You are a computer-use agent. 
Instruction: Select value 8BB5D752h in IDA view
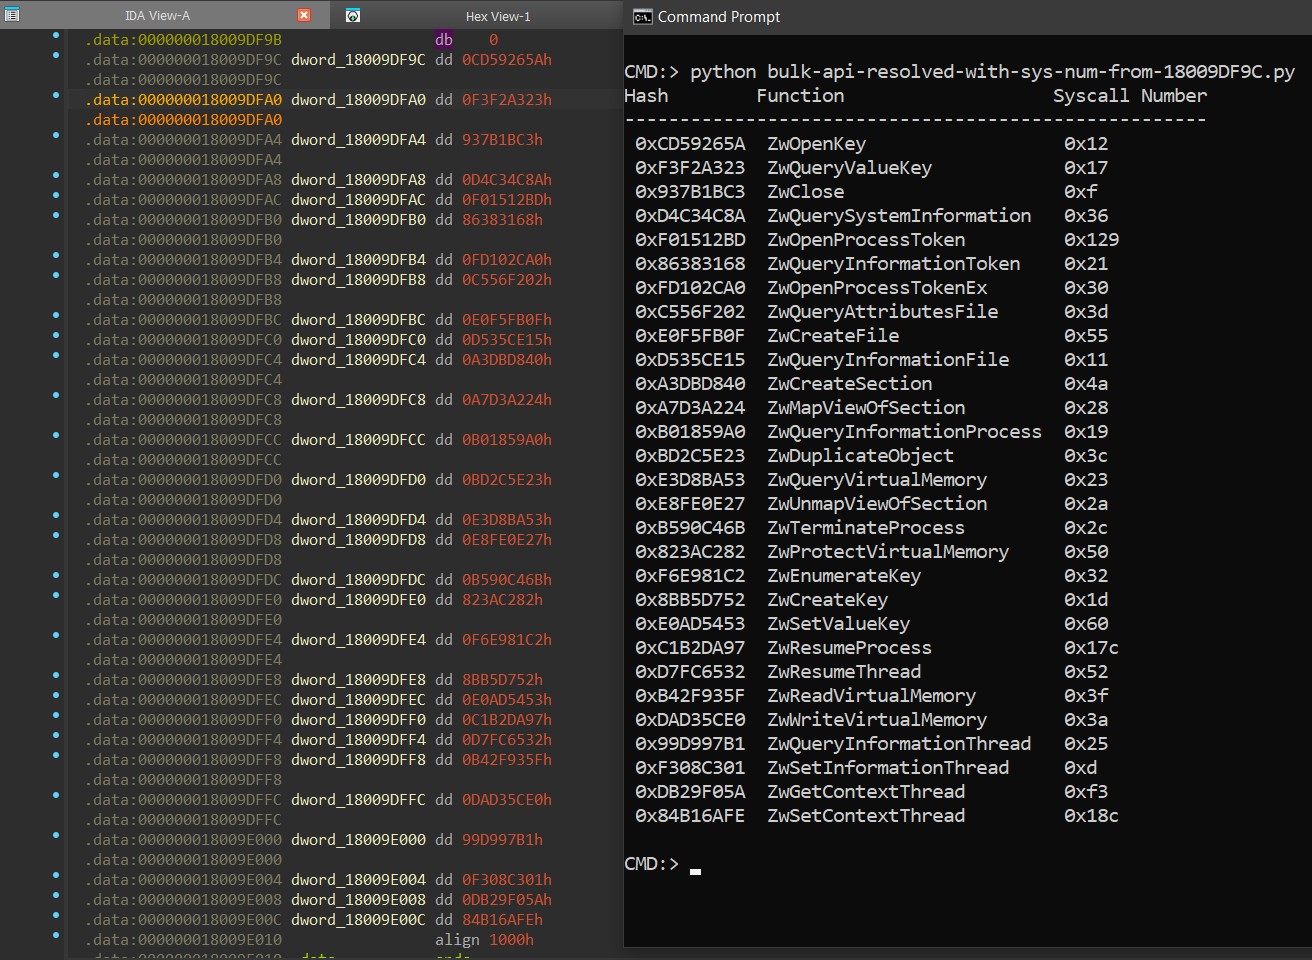point(502,680)
